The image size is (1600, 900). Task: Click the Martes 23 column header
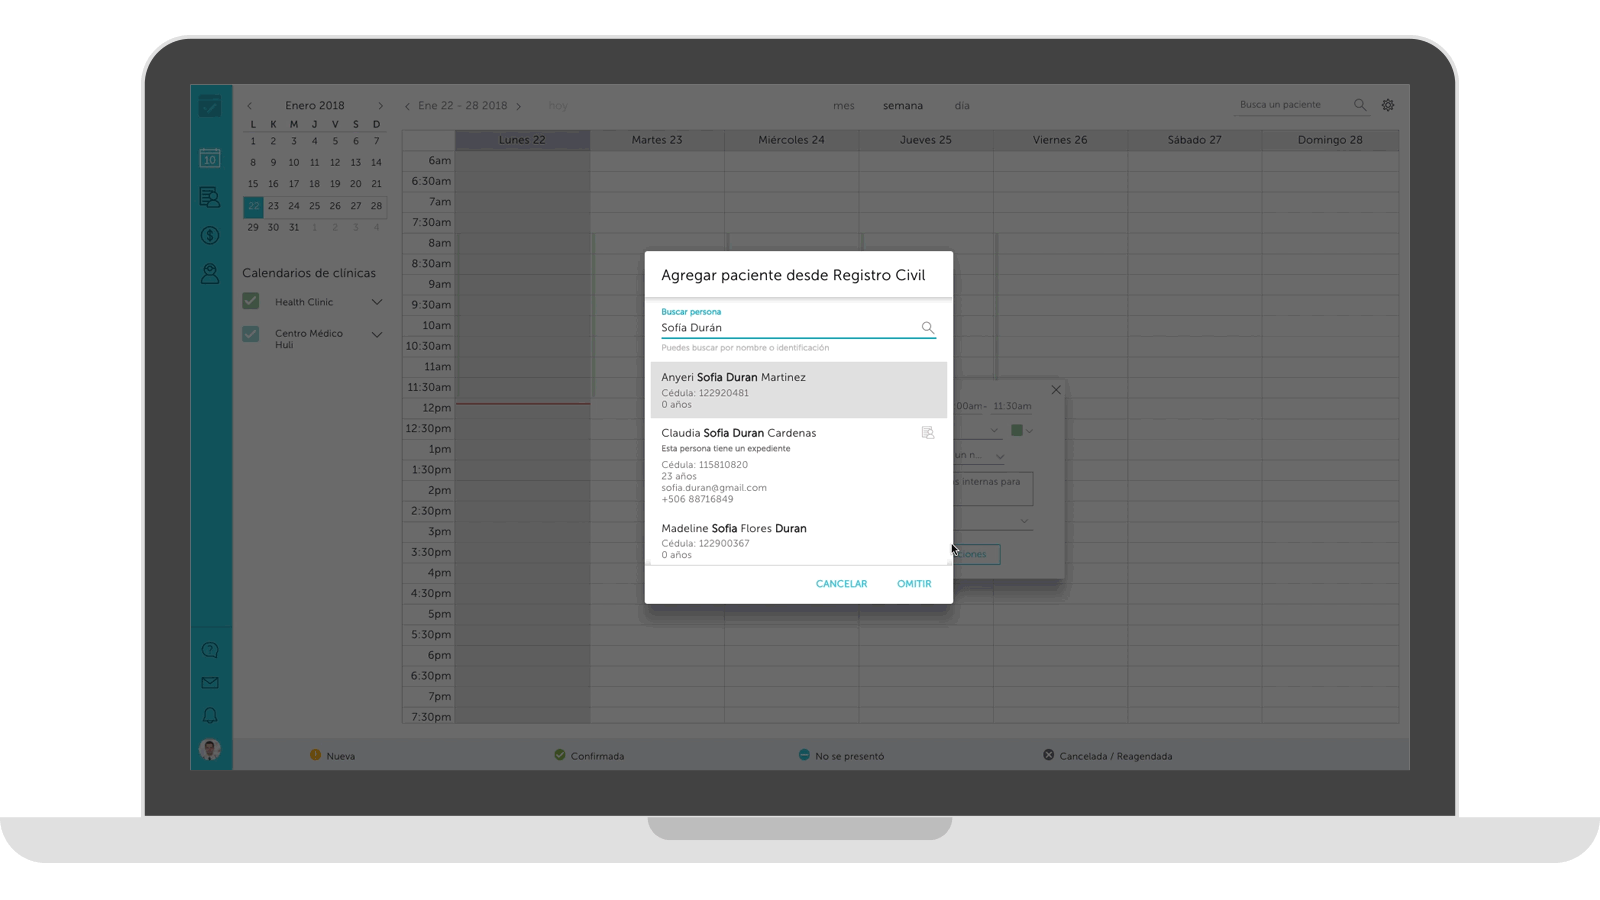tap(657, 140)
